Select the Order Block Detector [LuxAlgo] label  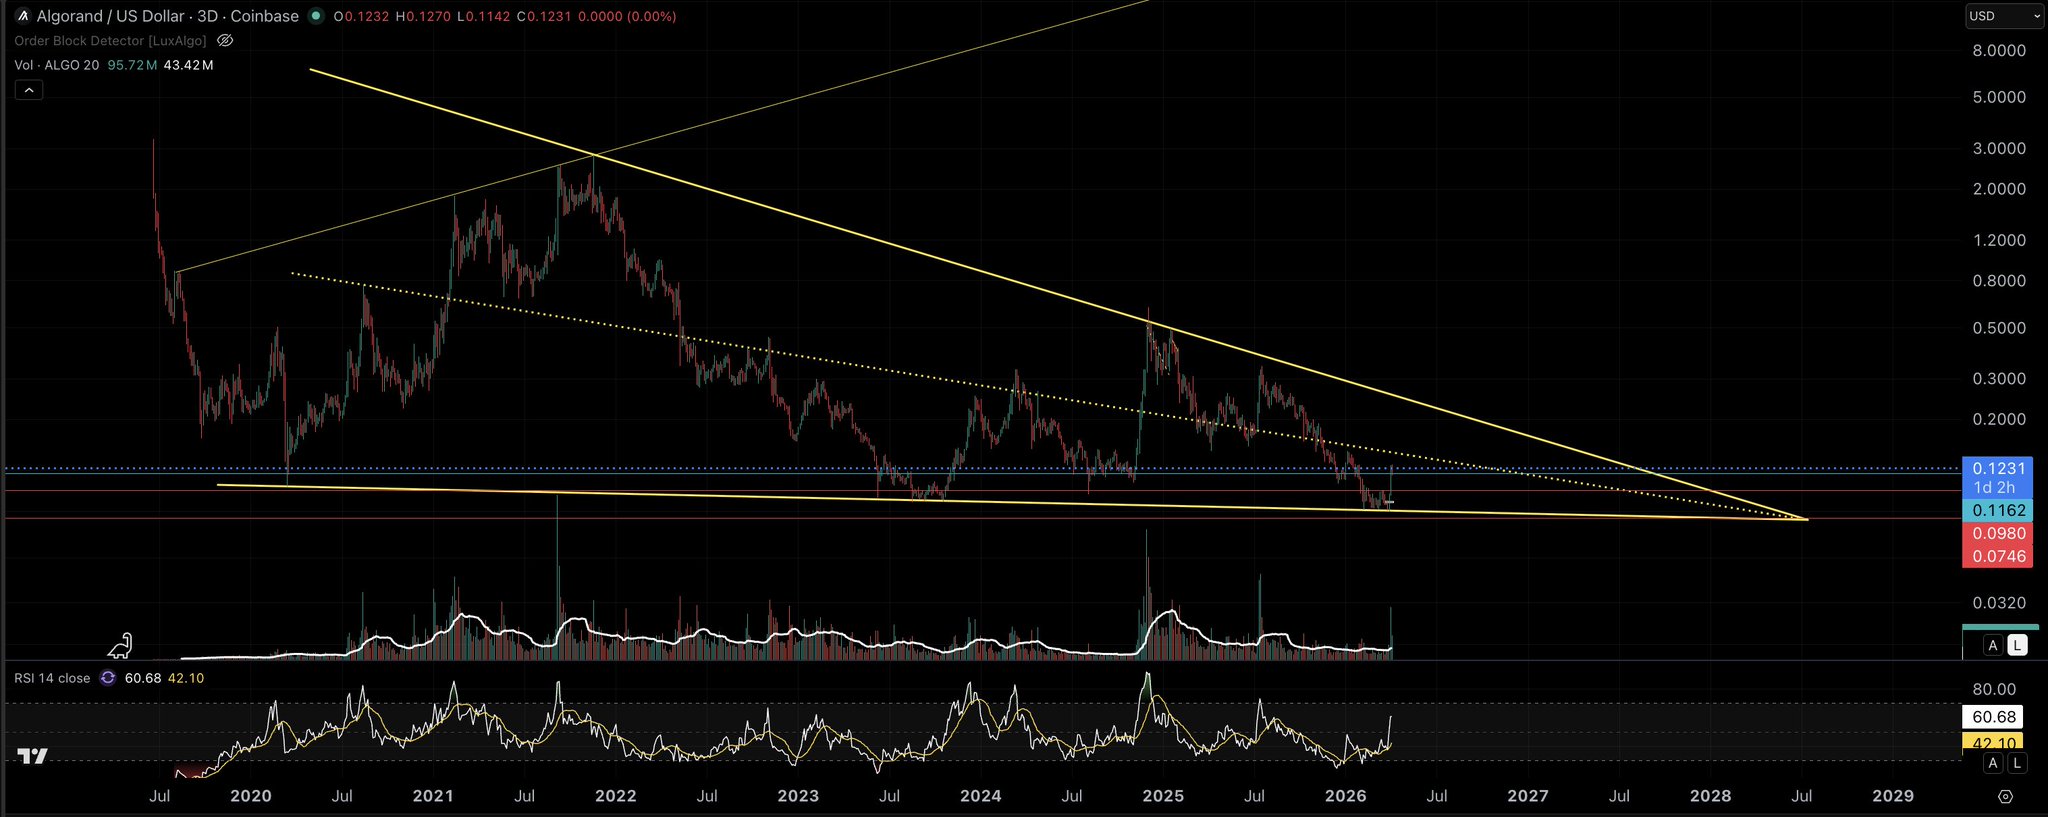(x=110, y=41)
